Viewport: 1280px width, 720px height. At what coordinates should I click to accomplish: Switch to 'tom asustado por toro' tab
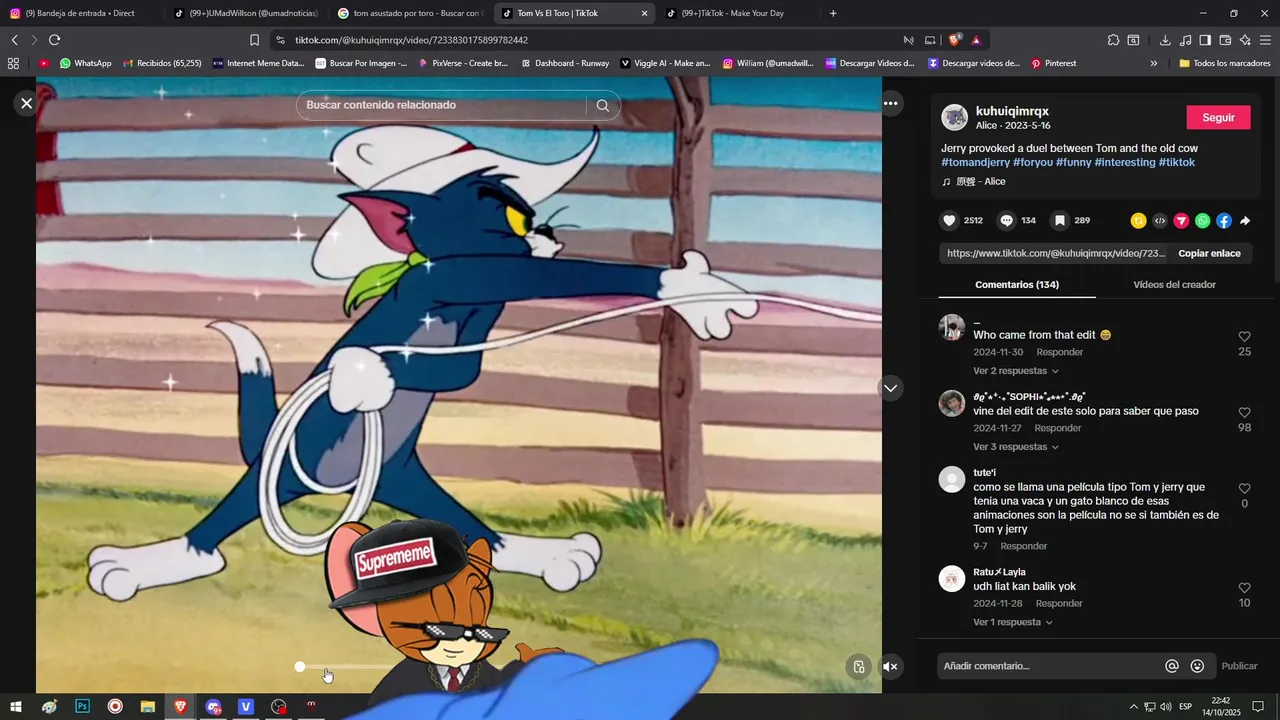410,13
